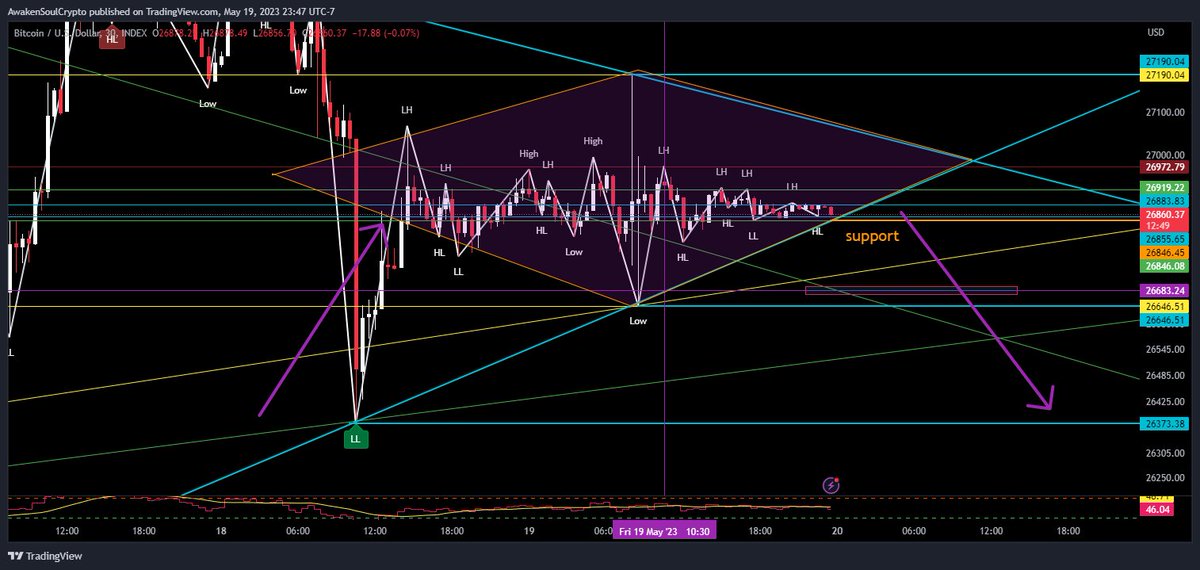
Task: Click the 26305.00 price axis tick
Action: [1164, 453]
